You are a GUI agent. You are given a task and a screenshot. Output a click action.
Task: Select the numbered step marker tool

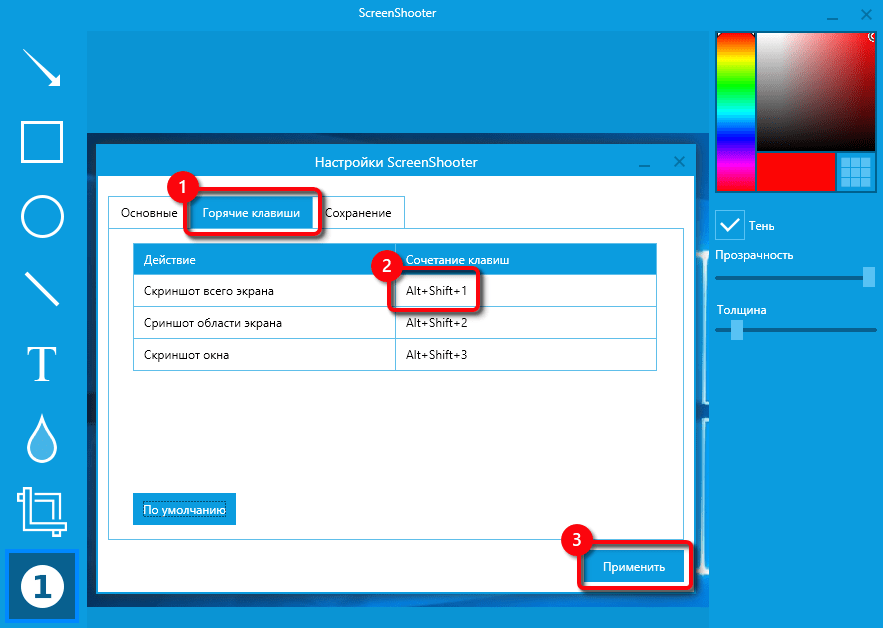pos(42,586)
